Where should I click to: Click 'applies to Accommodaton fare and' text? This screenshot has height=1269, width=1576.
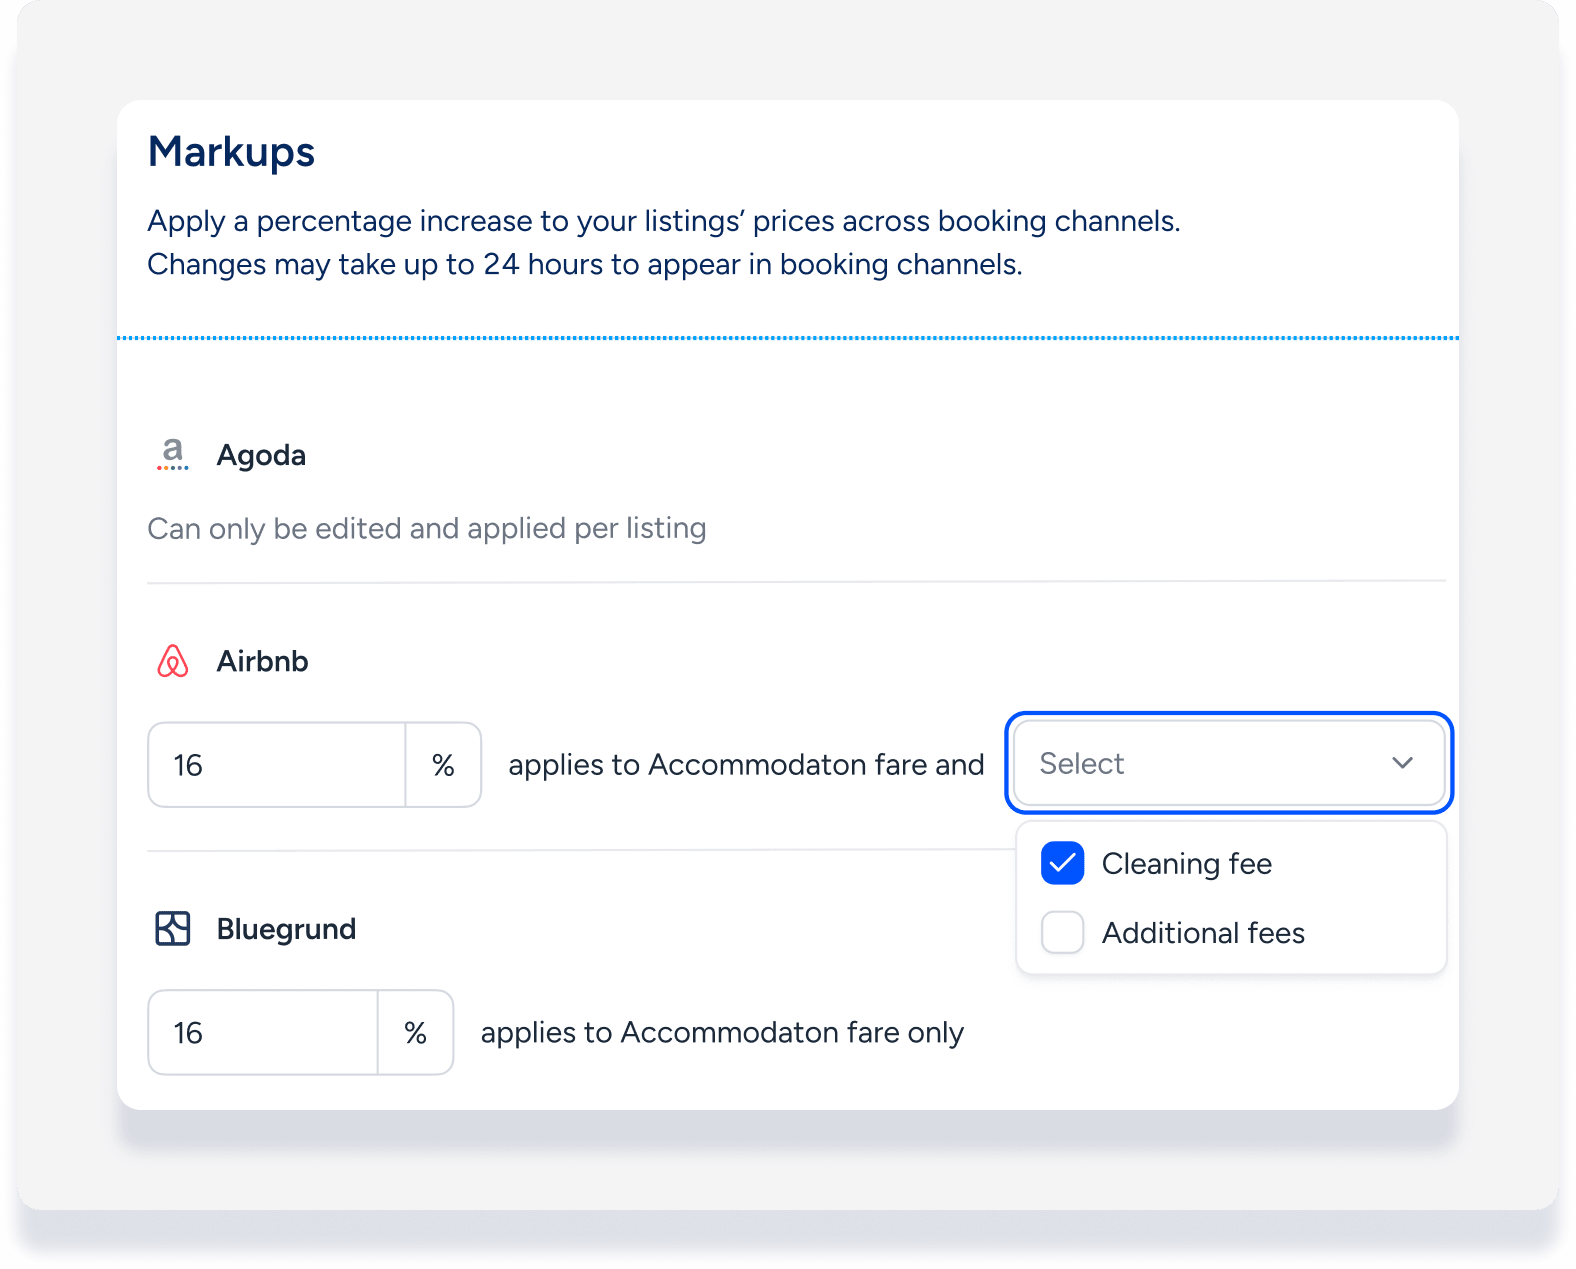coord(746,765)
